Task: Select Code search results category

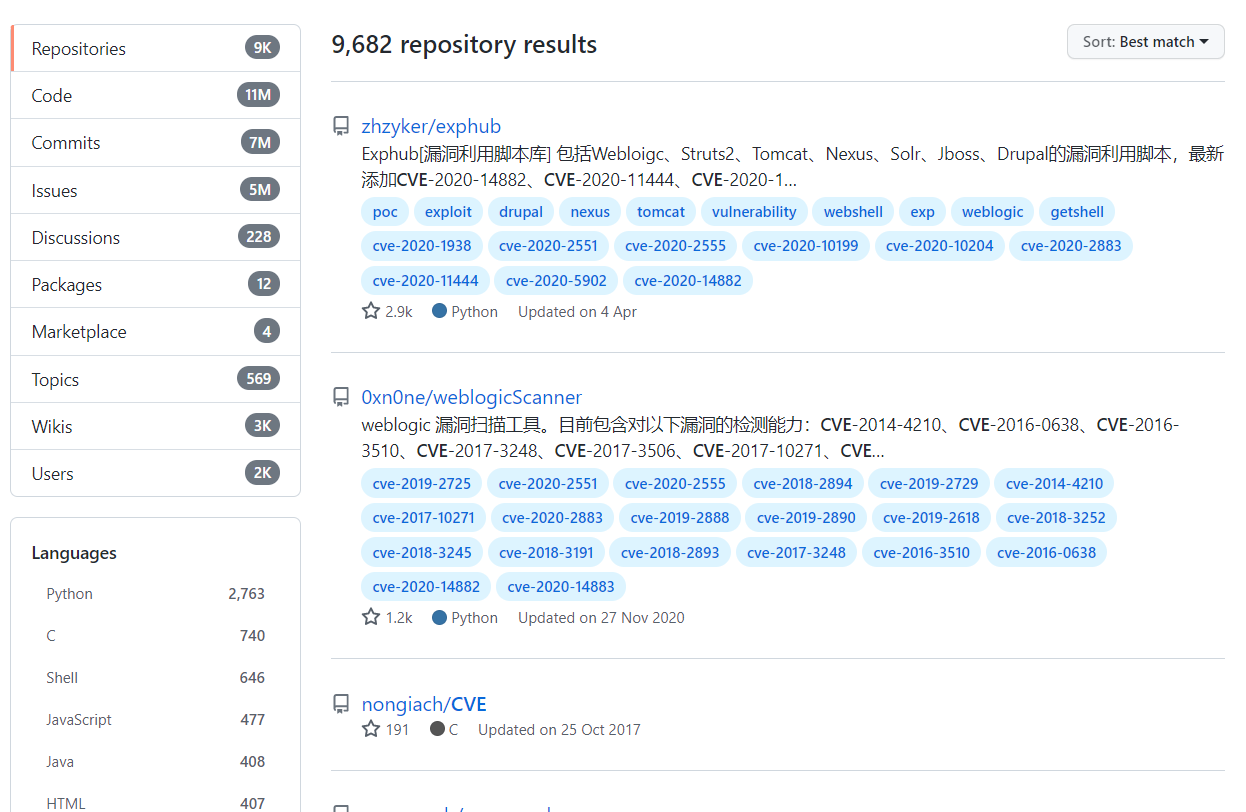Action: (x=155, y=95)
